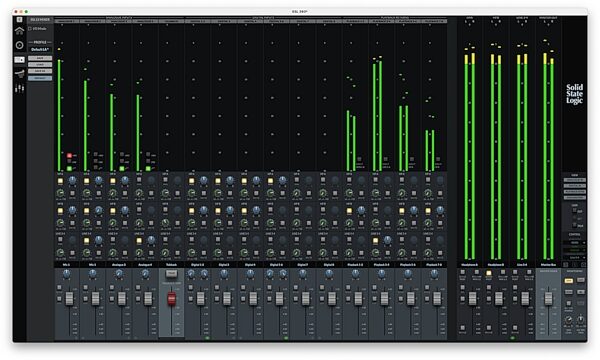Click the left knob in Monitoring section
Screen dimensions: 600x360
click(x=569, y=319)
